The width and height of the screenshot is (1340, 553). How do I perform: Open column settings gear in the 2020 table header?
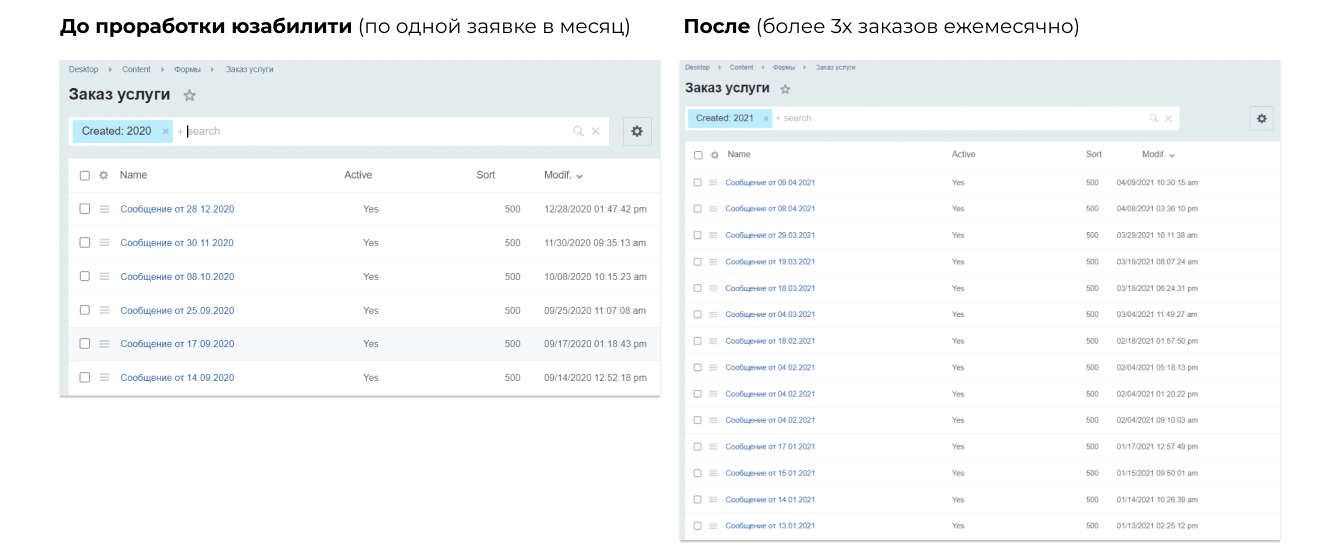[x=104, y=175]
